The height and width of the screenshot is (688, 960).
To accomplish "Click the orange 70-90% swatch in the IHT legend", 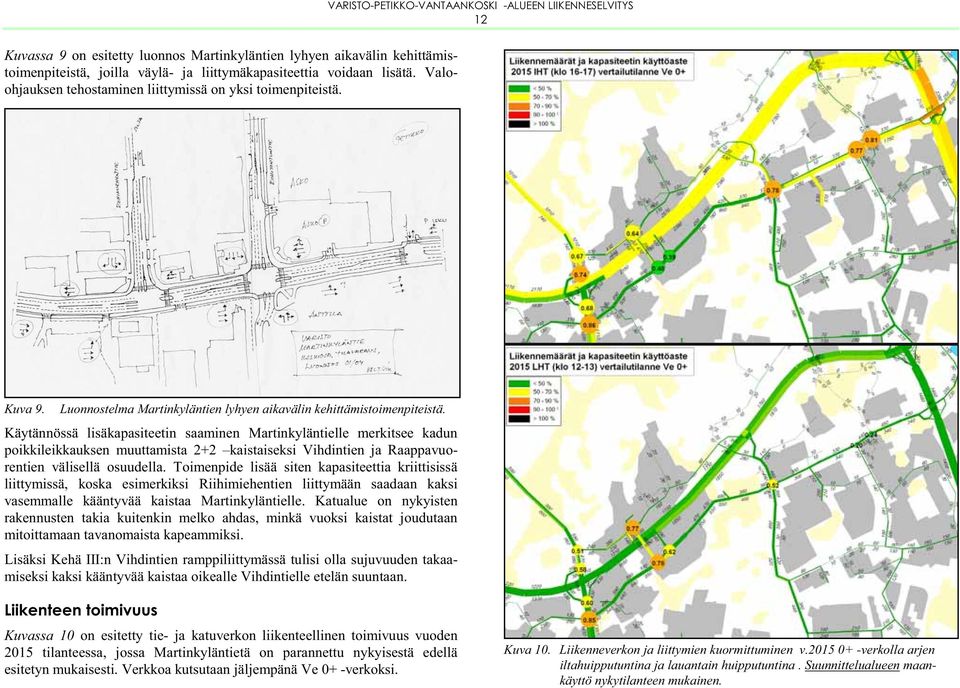I will [x=519, y=105].
